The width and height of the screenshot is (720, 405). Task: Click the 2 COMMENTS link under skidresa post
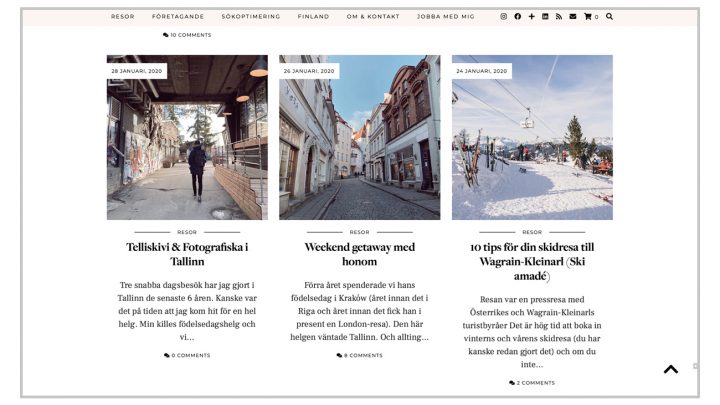532,382
